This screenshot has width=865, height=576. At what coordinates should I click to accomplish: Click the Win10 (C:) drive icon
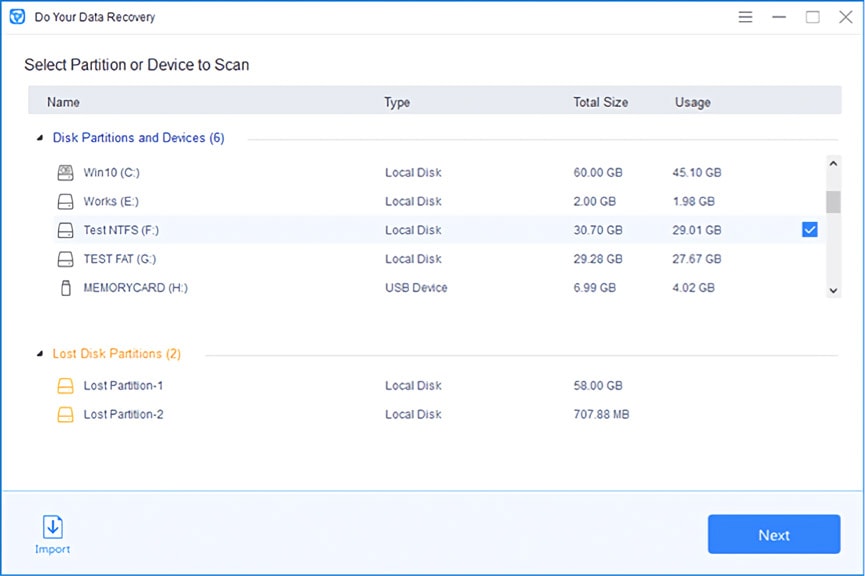65,173
